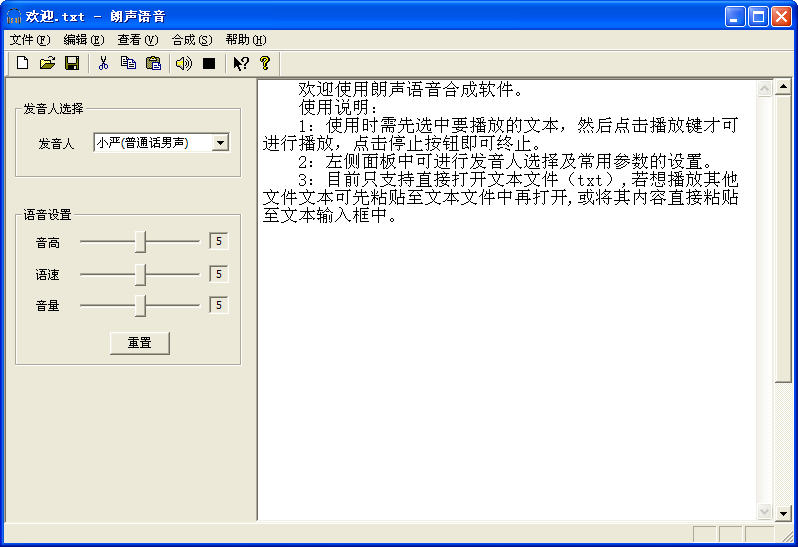Click the outer vertical scrollbar thumb
798x547 pixels.
click(x=783, y=238)
